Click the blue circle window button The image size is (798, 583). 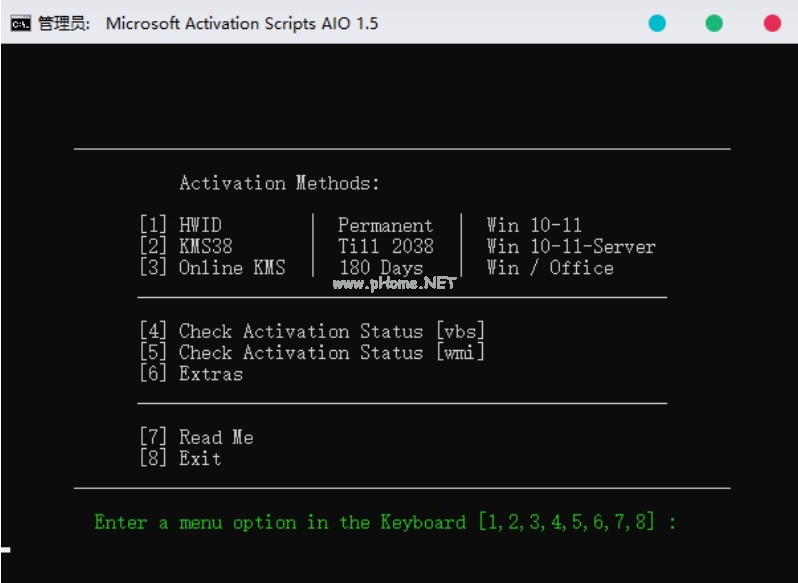click(x=657, y=23)
